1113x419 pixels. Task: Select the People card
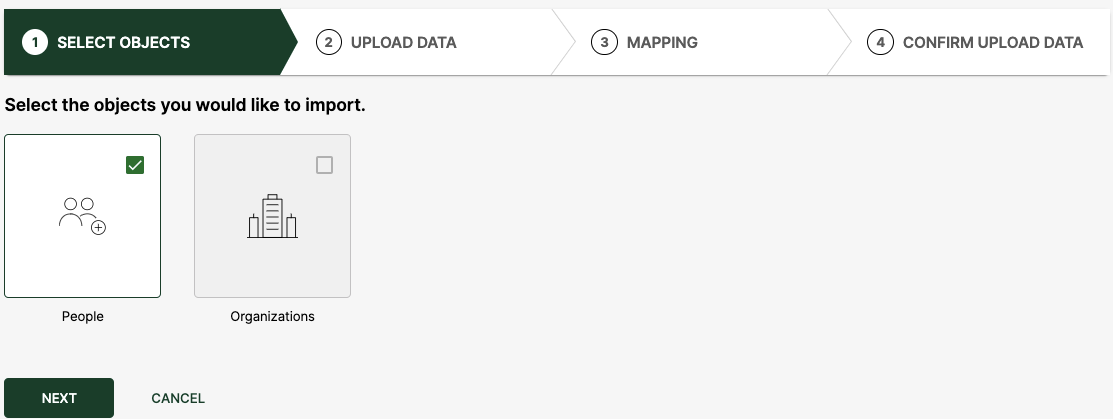point(82,216)
